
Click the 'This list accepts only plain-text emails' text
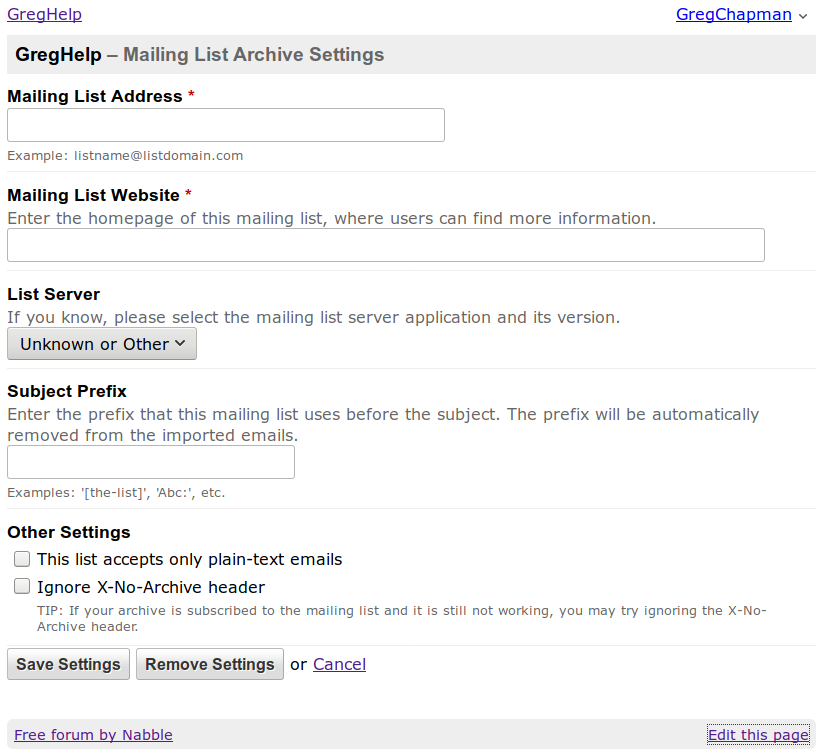[x=189, y=559]
